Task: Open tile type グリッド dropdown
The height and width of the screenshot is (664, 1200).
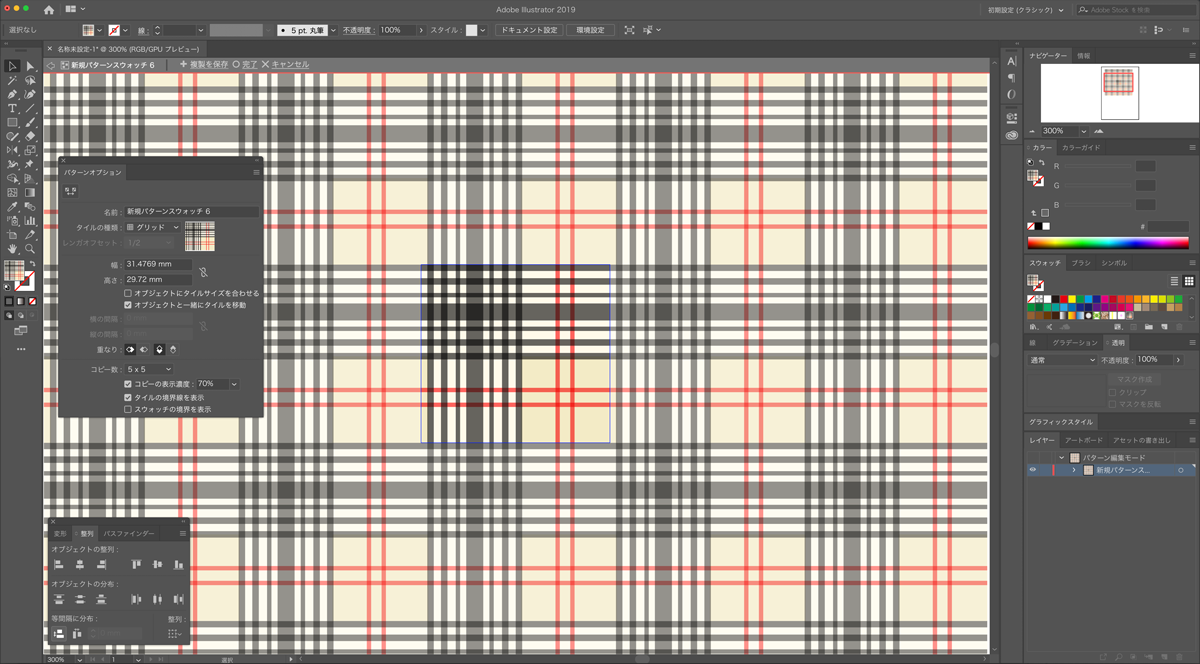Action: [x=152, y=227]
